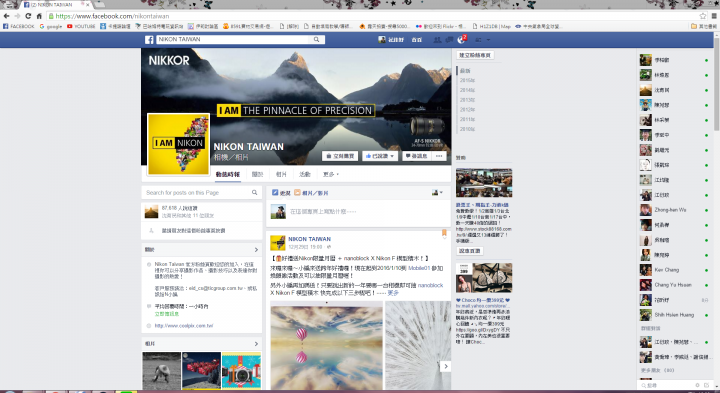Viewport: 720px width, 393px height.
Task: Click the next arrow on the post photos
Action: pos(445,366)
